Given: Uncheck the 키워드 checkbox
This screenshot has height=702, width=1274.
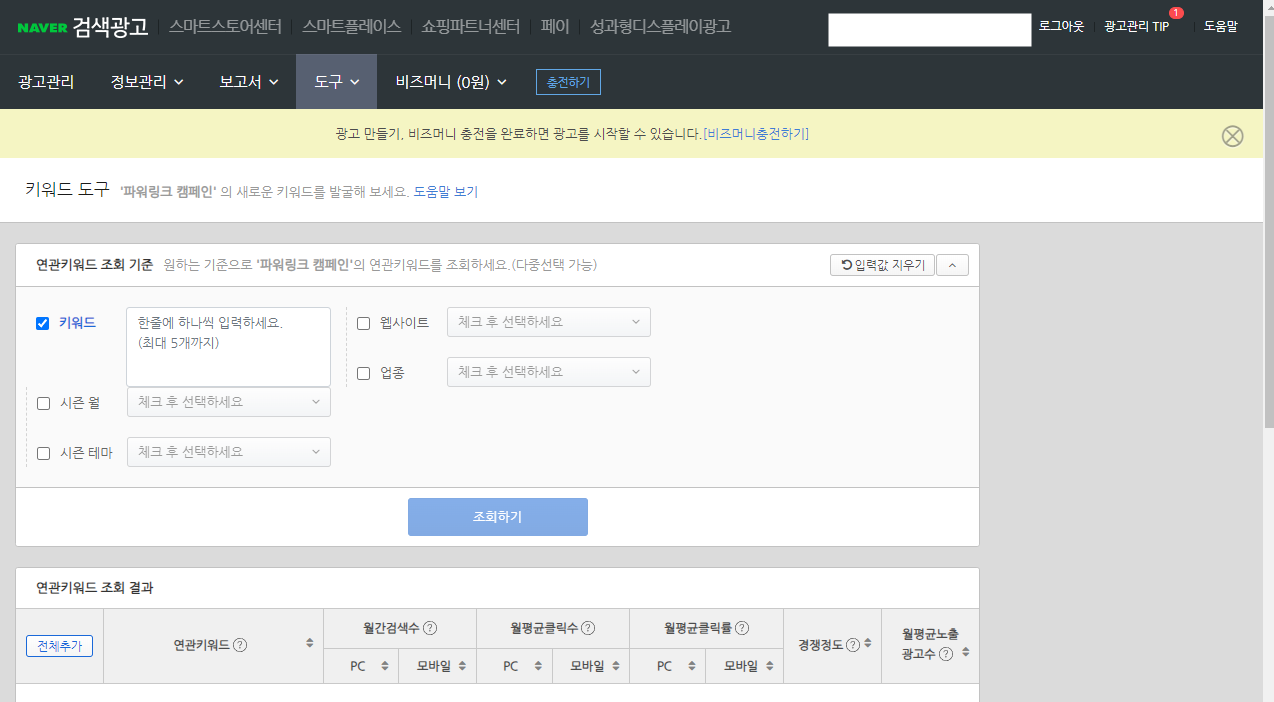Looking at the screenshot, I should coord(43,323).
